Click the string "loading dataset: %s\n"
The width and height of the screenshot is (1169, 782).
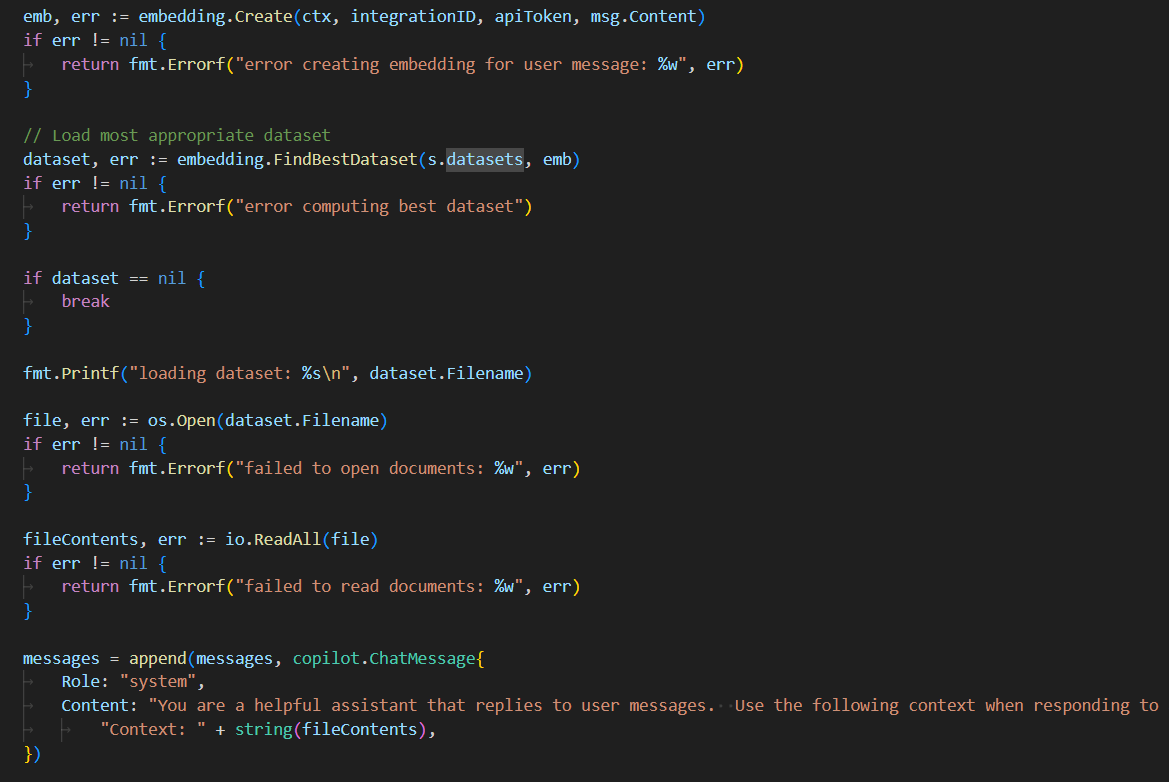pos(239,373)
